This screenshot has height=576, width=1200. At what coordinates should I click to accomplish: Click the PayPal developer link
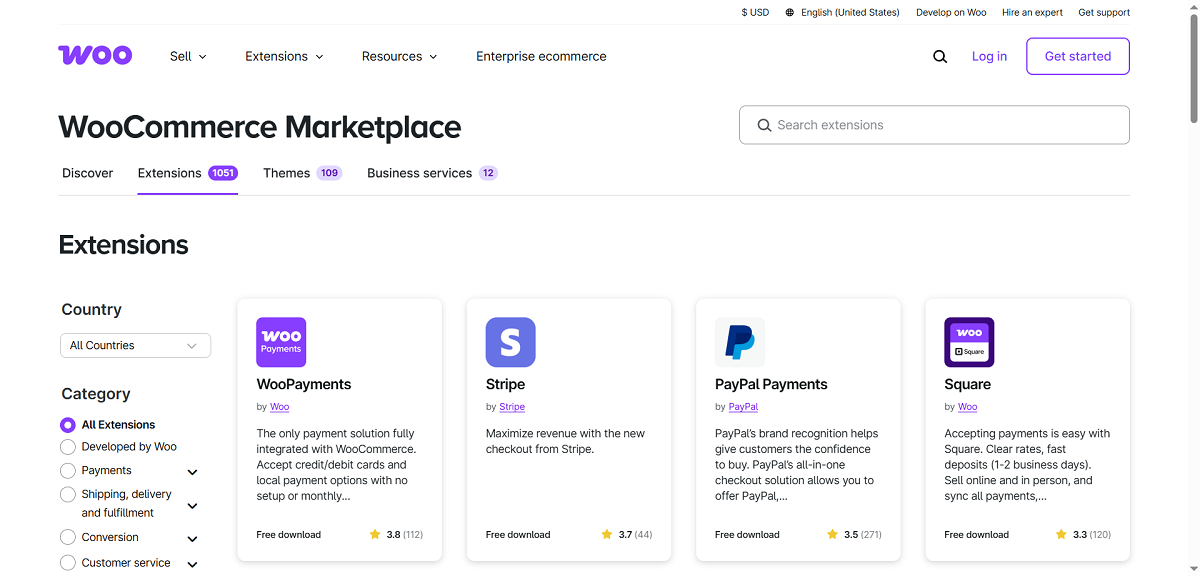coord(743,407)
